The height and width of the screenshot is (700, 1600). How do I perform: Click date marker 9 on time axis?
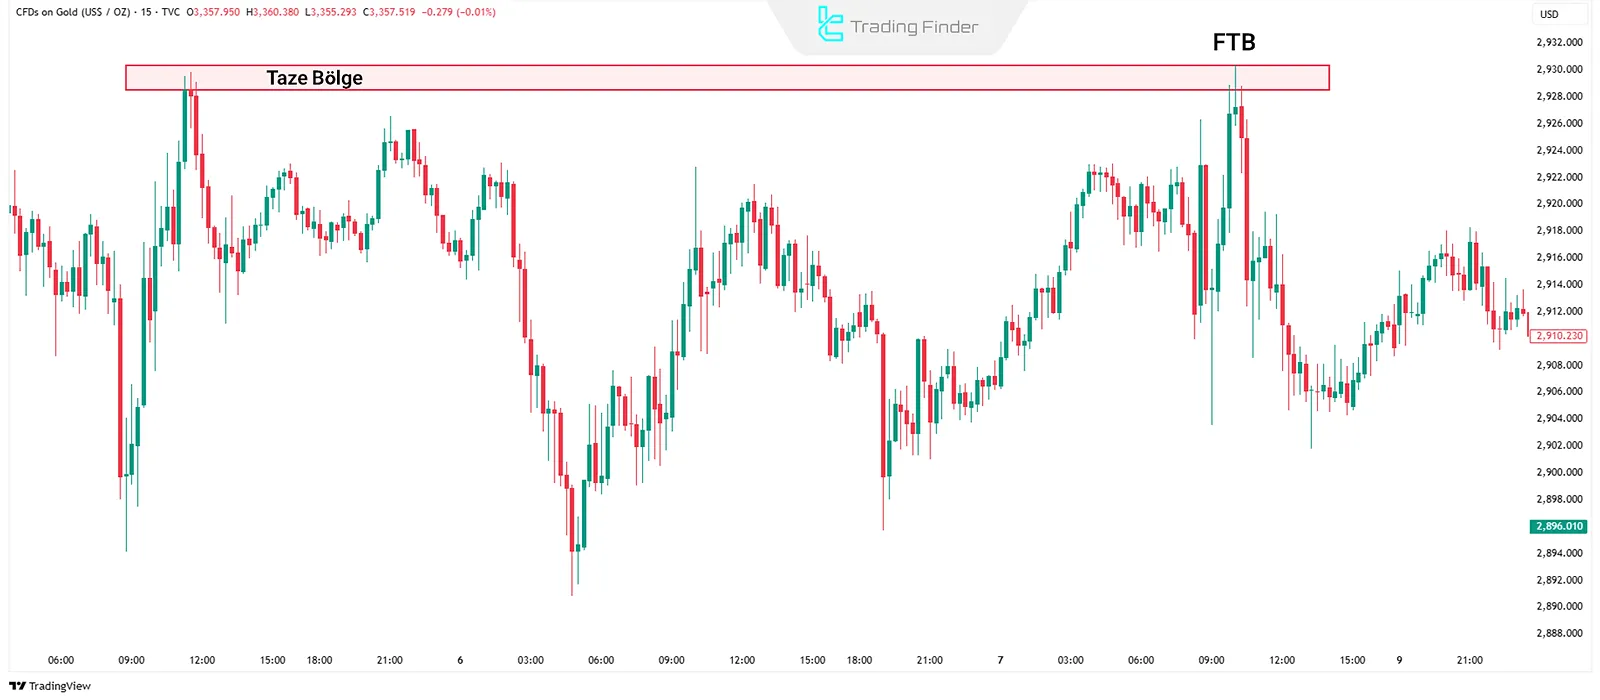click(1399, 660)
